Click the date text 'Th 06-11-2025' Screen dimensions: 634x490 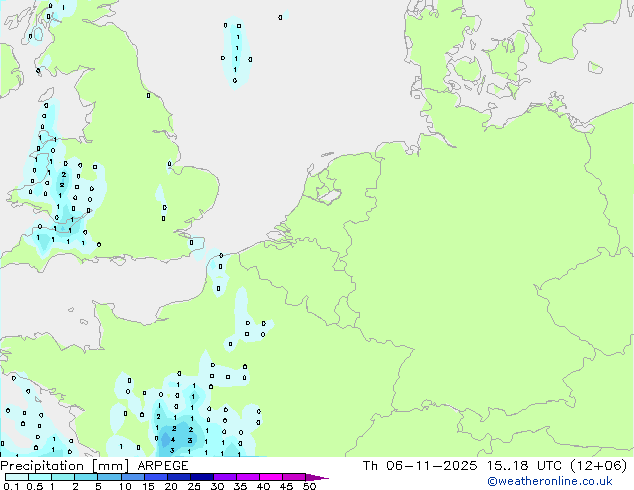pos(420,466)
